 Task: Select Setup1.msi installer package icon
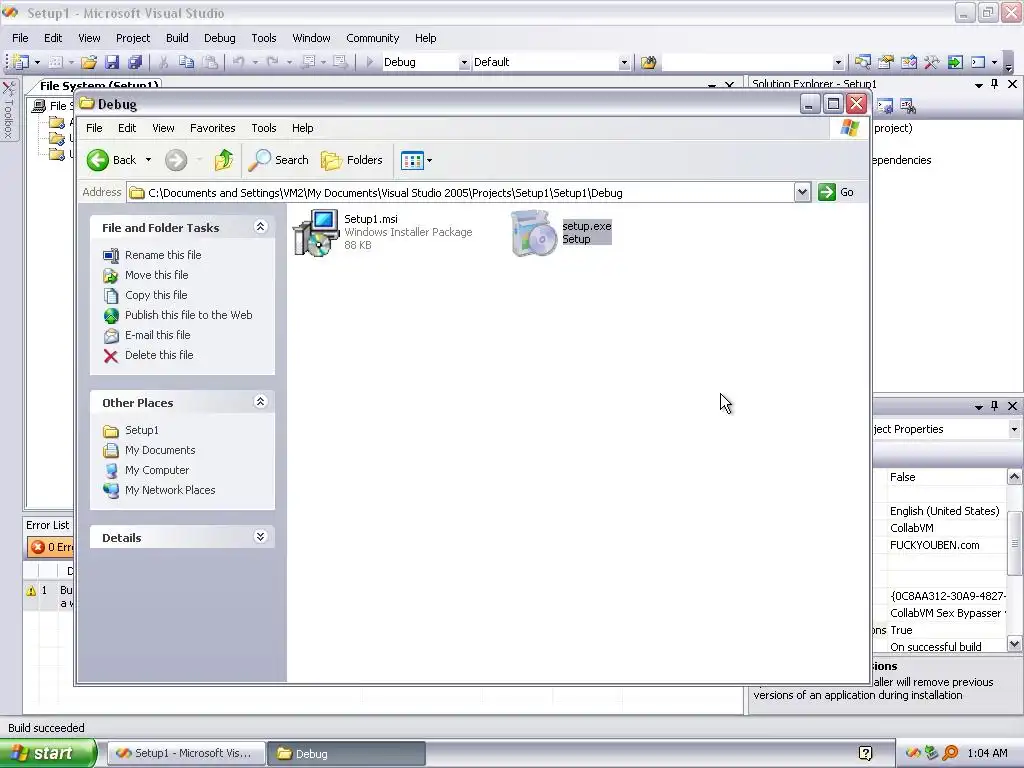[315, 232]
